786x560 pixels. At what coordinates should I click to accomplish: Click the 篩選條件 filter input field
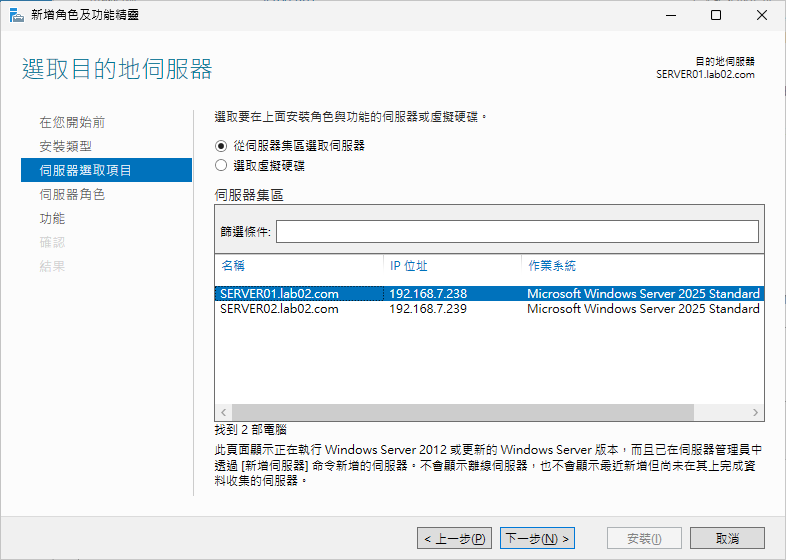coord(517,232)
